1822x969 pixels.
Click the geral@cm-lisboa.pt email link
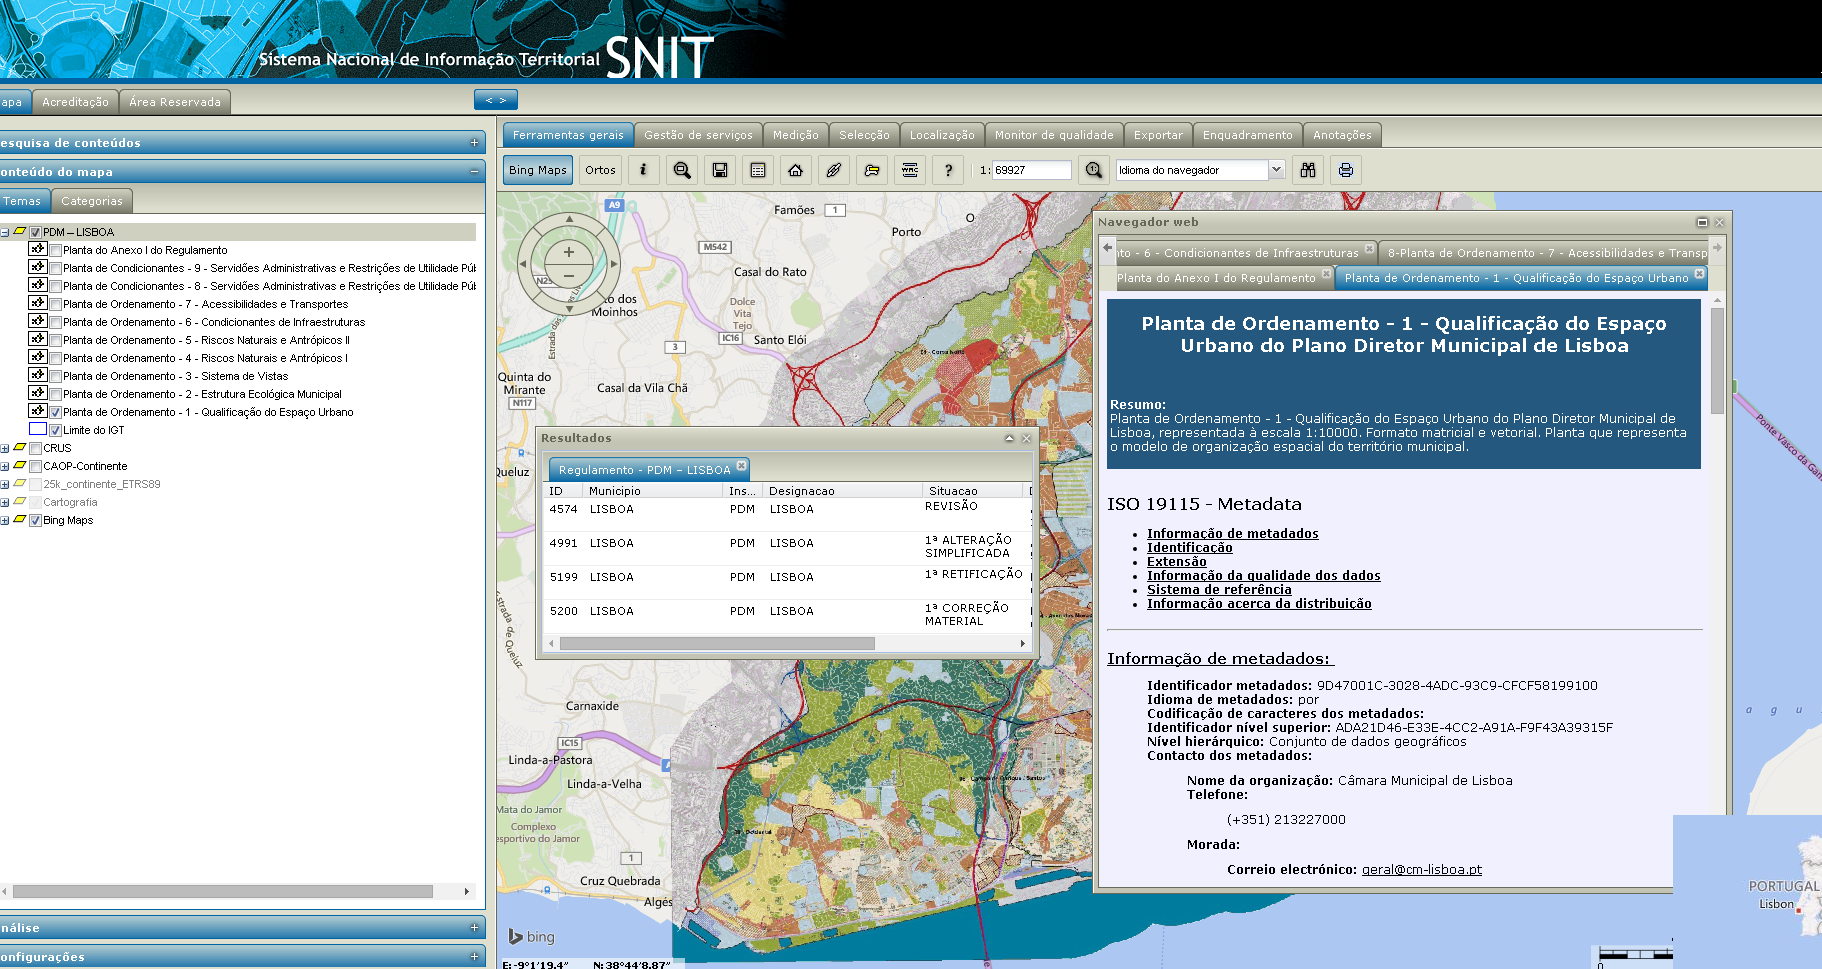(x=1422, y=870)
